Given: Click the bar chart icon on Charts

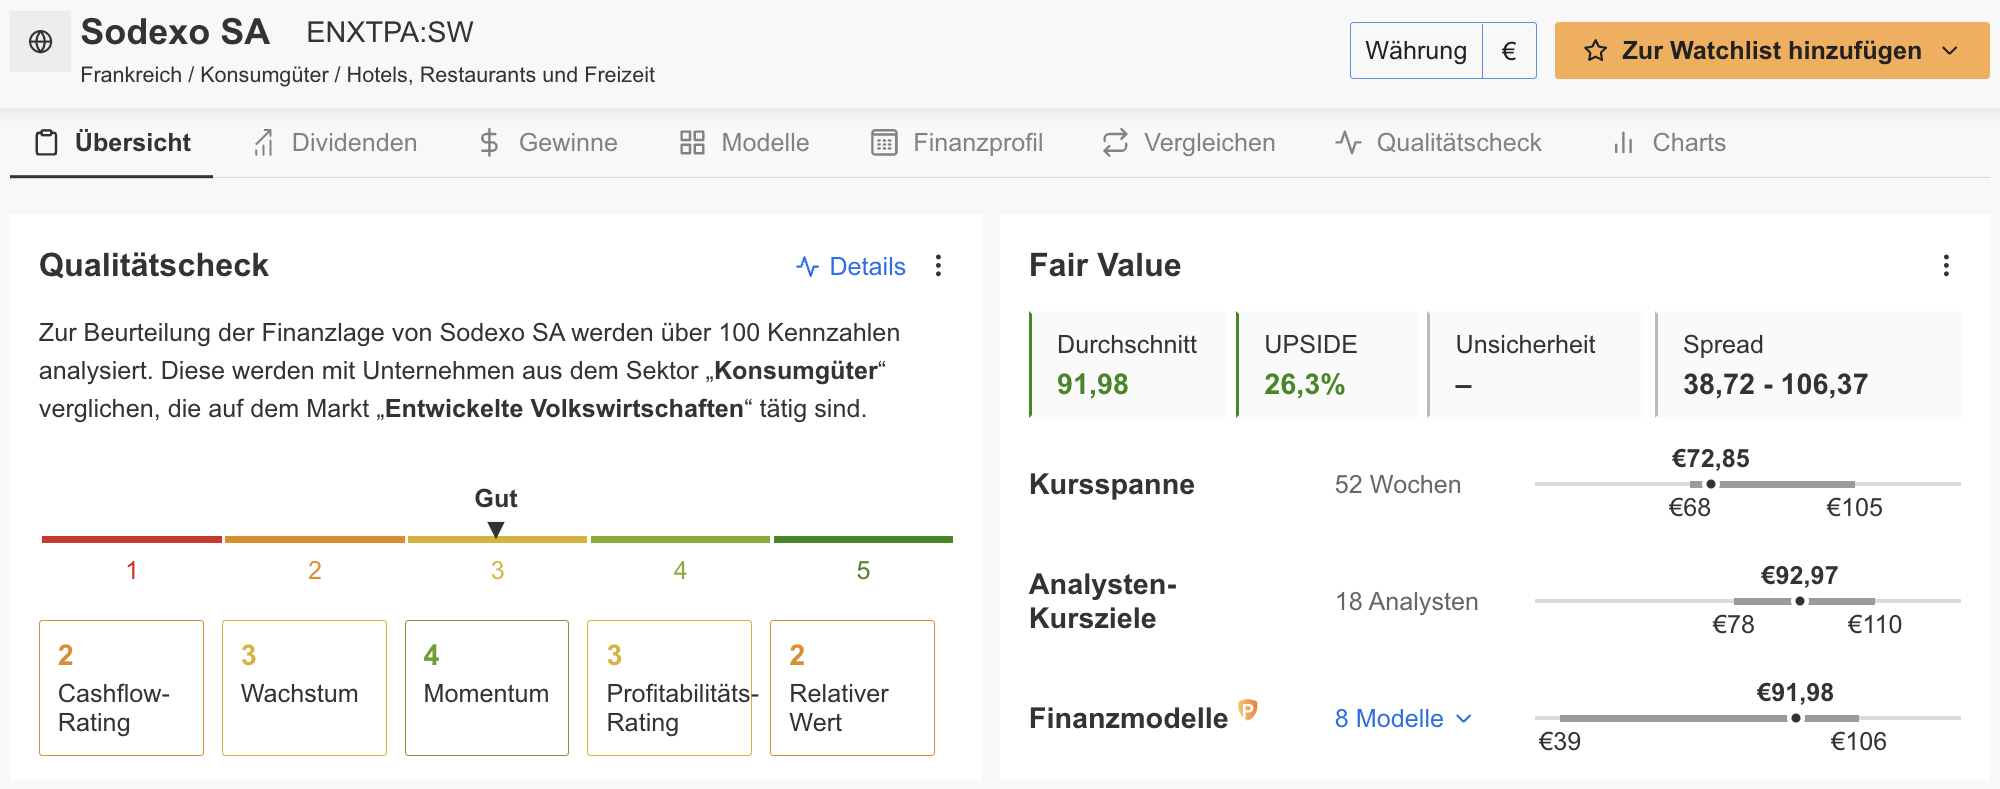Looking at the screenshot, I should tap(1623, 143).
